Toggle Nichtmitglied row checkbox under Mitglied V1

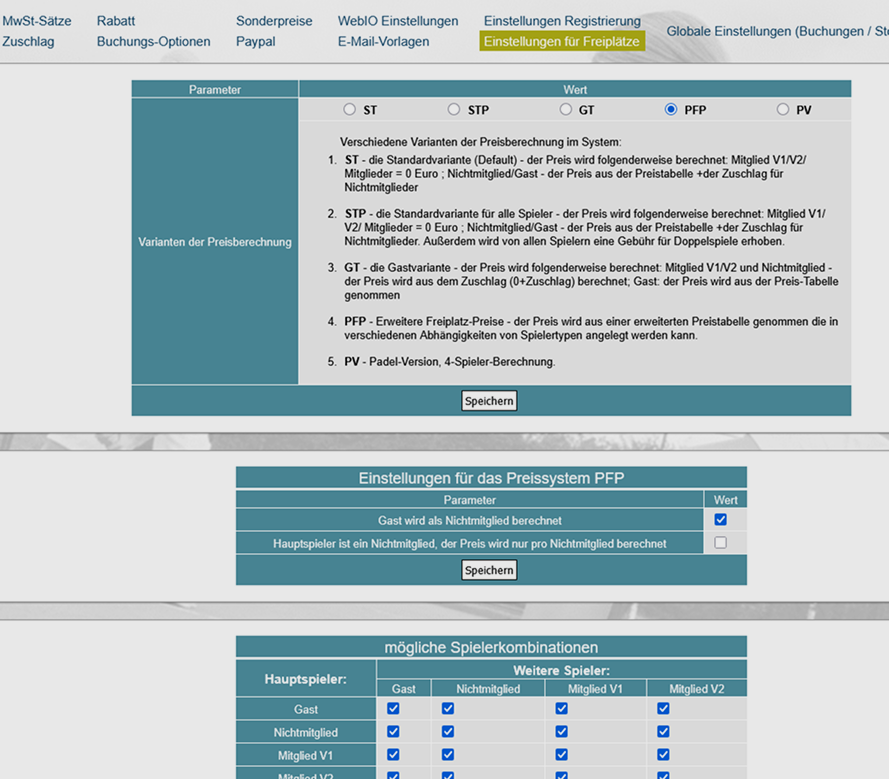click(561, 732)
